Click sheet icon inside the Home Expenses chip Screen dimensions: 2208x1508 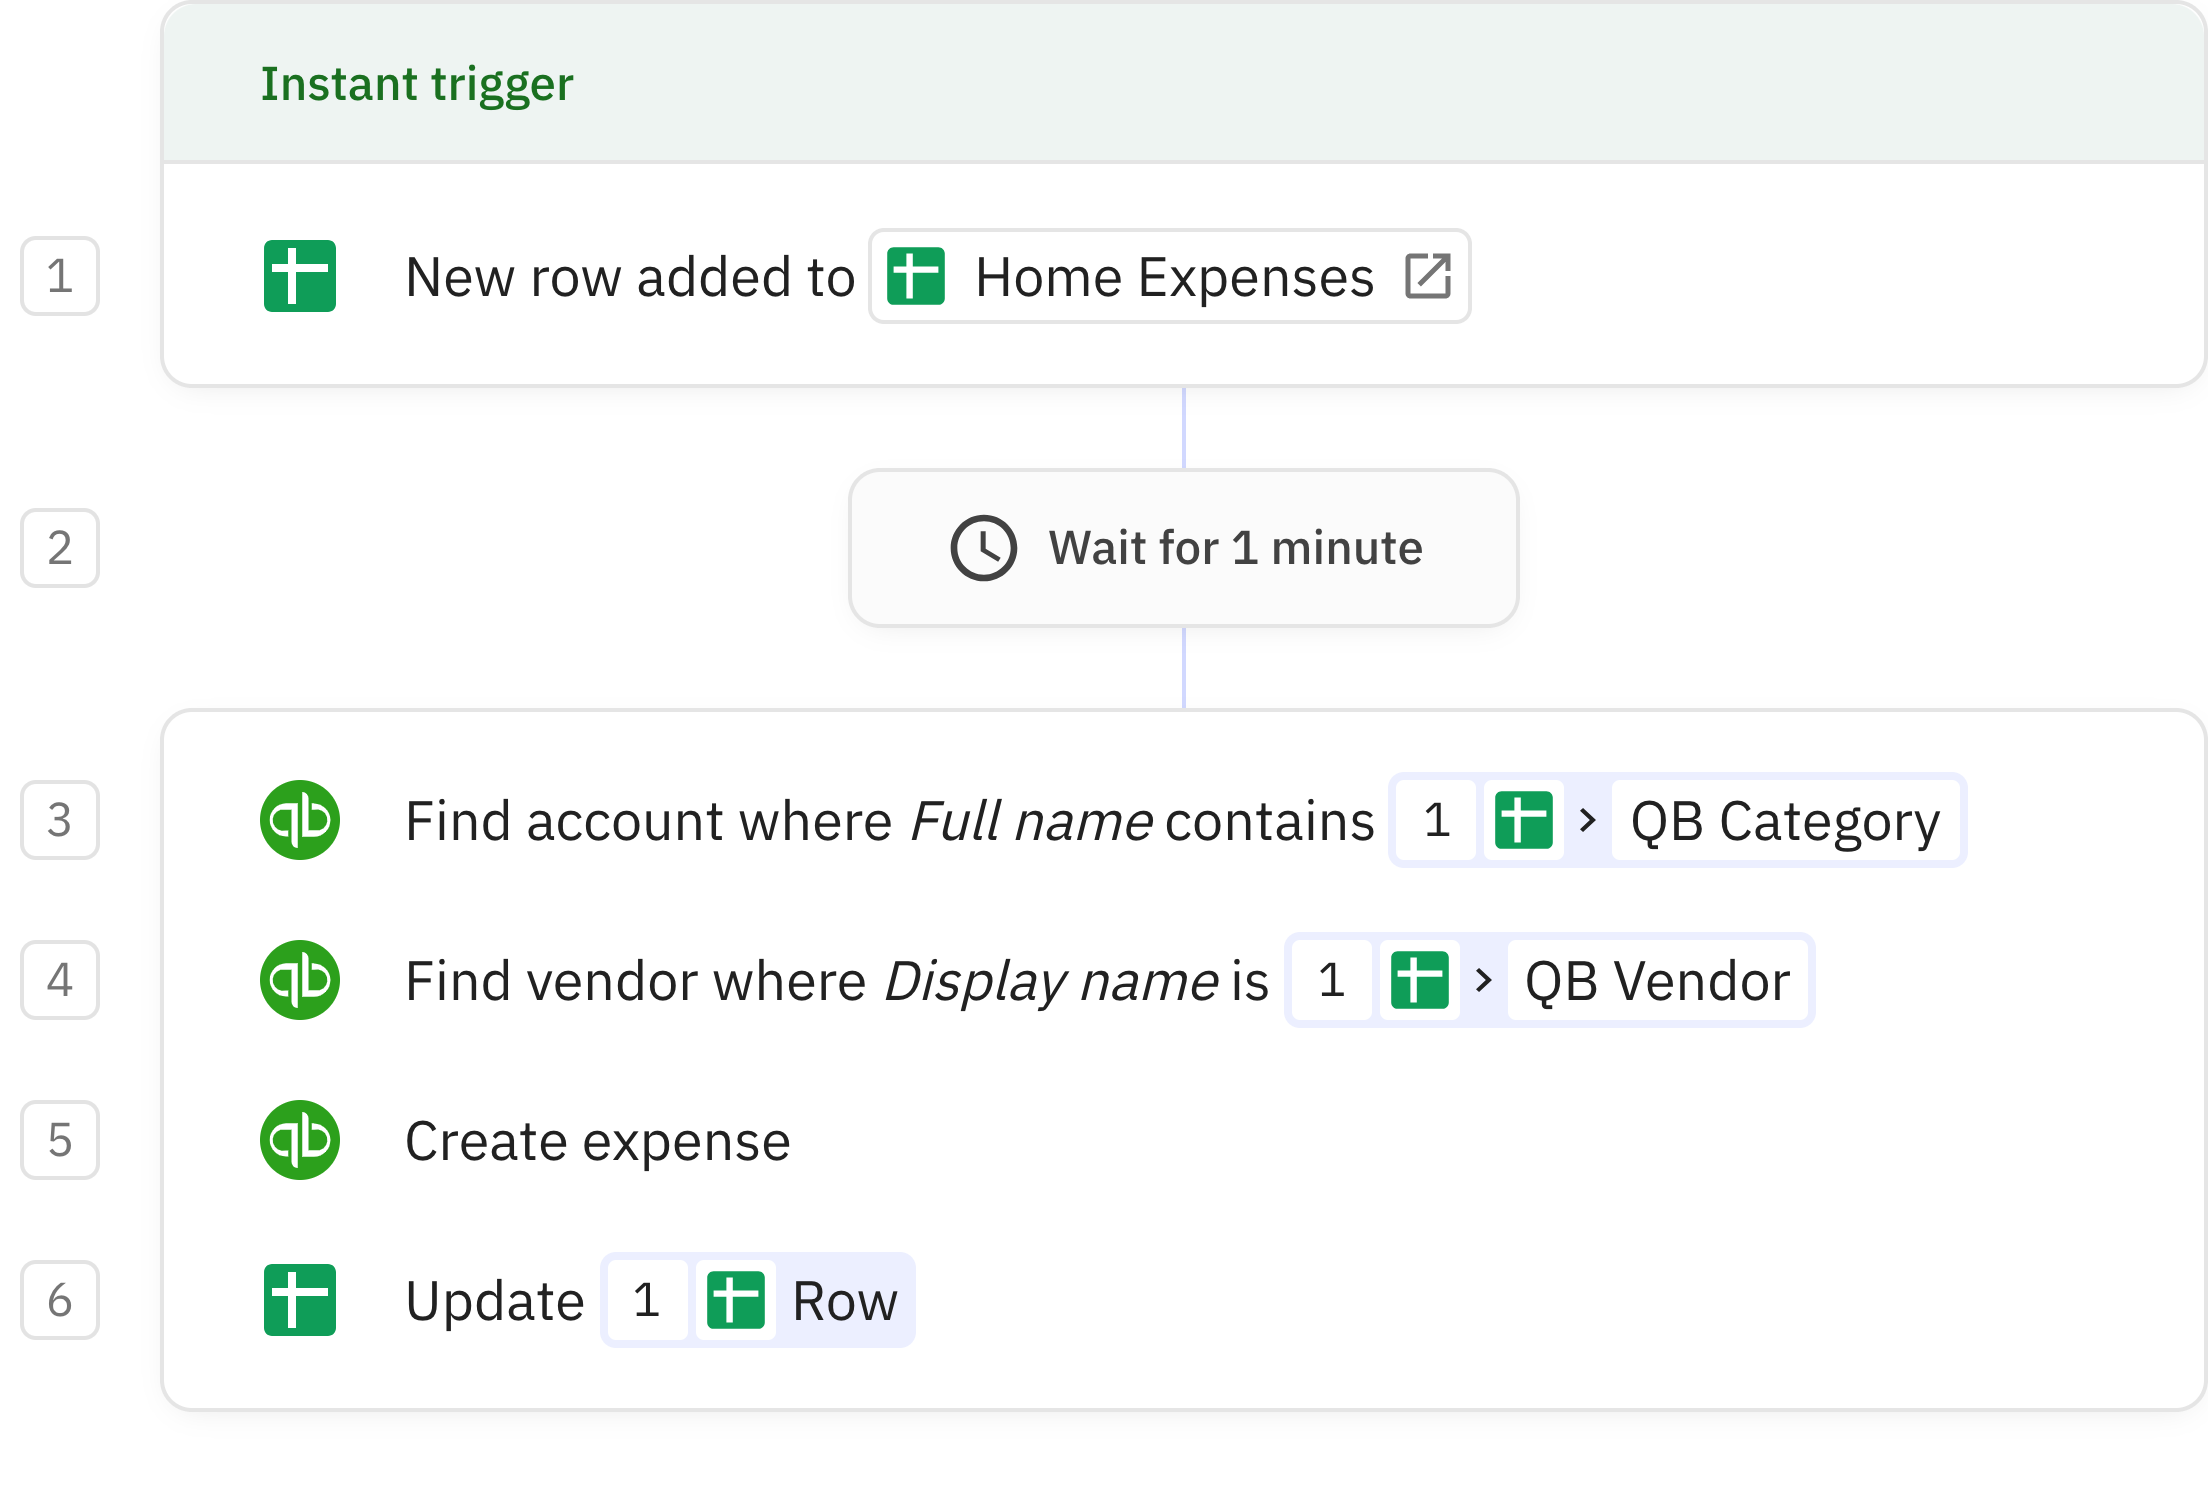tap(915, 276)
